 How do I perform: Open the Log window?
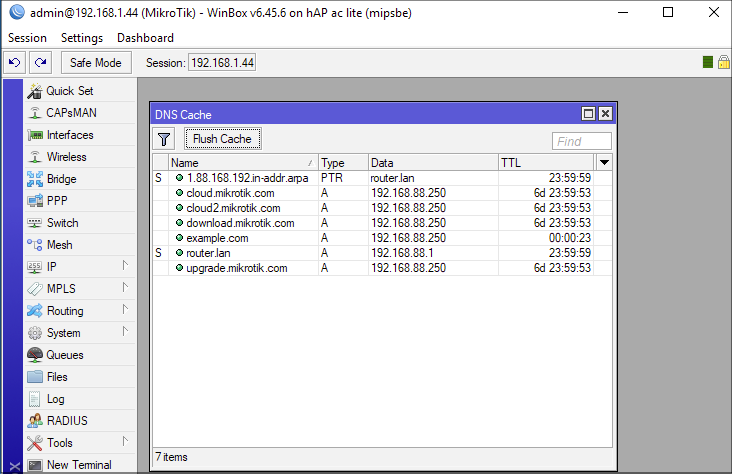[x=79, y=399]
